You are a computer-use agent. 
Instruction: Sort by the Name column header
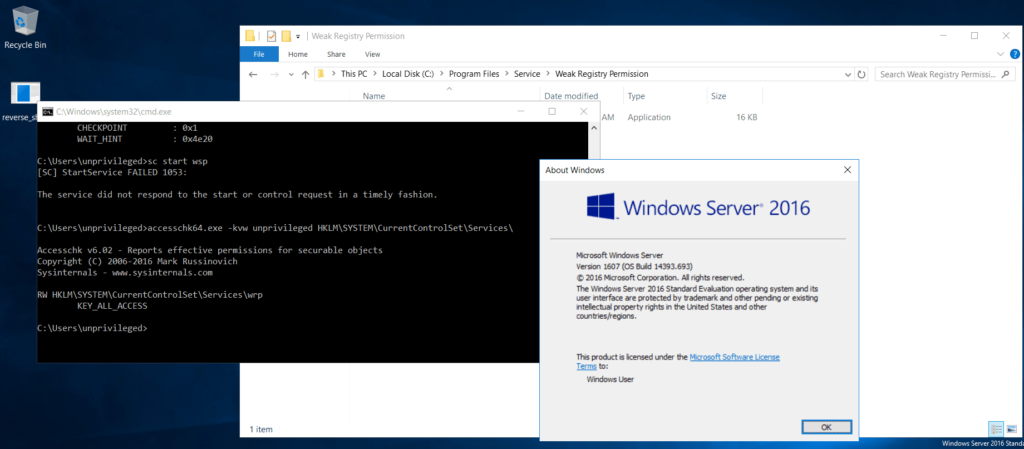374,96
